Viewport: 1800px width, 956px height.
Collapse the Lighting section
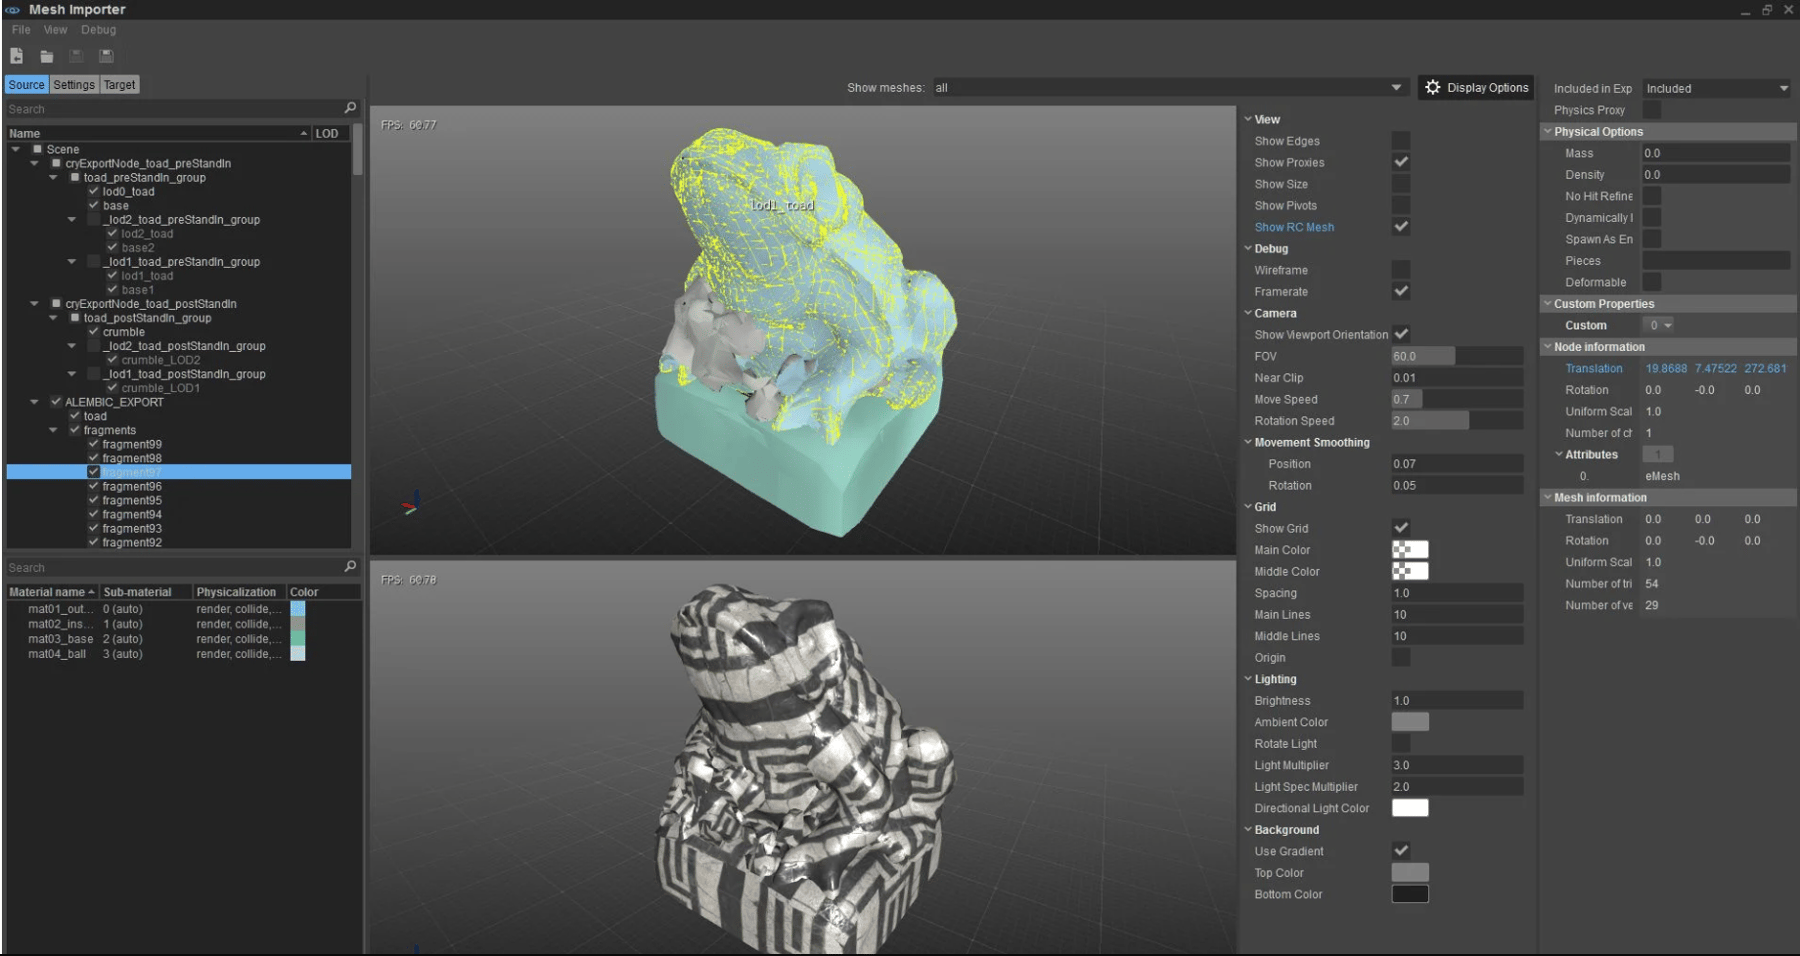click(1248, 679)
